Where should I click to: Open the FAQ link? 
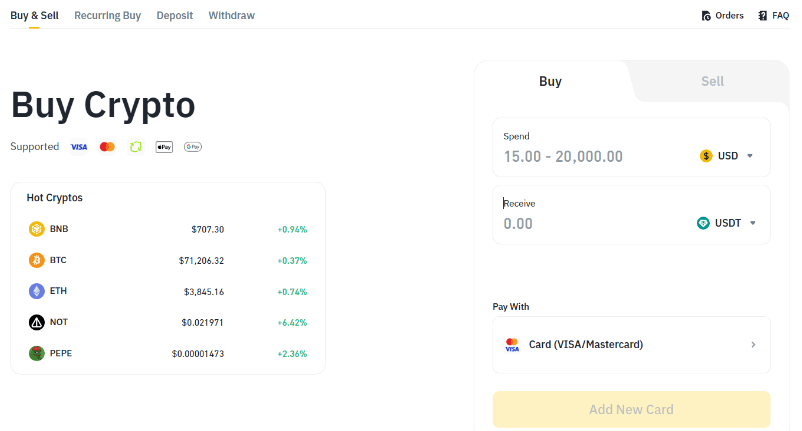click(773, 16)
